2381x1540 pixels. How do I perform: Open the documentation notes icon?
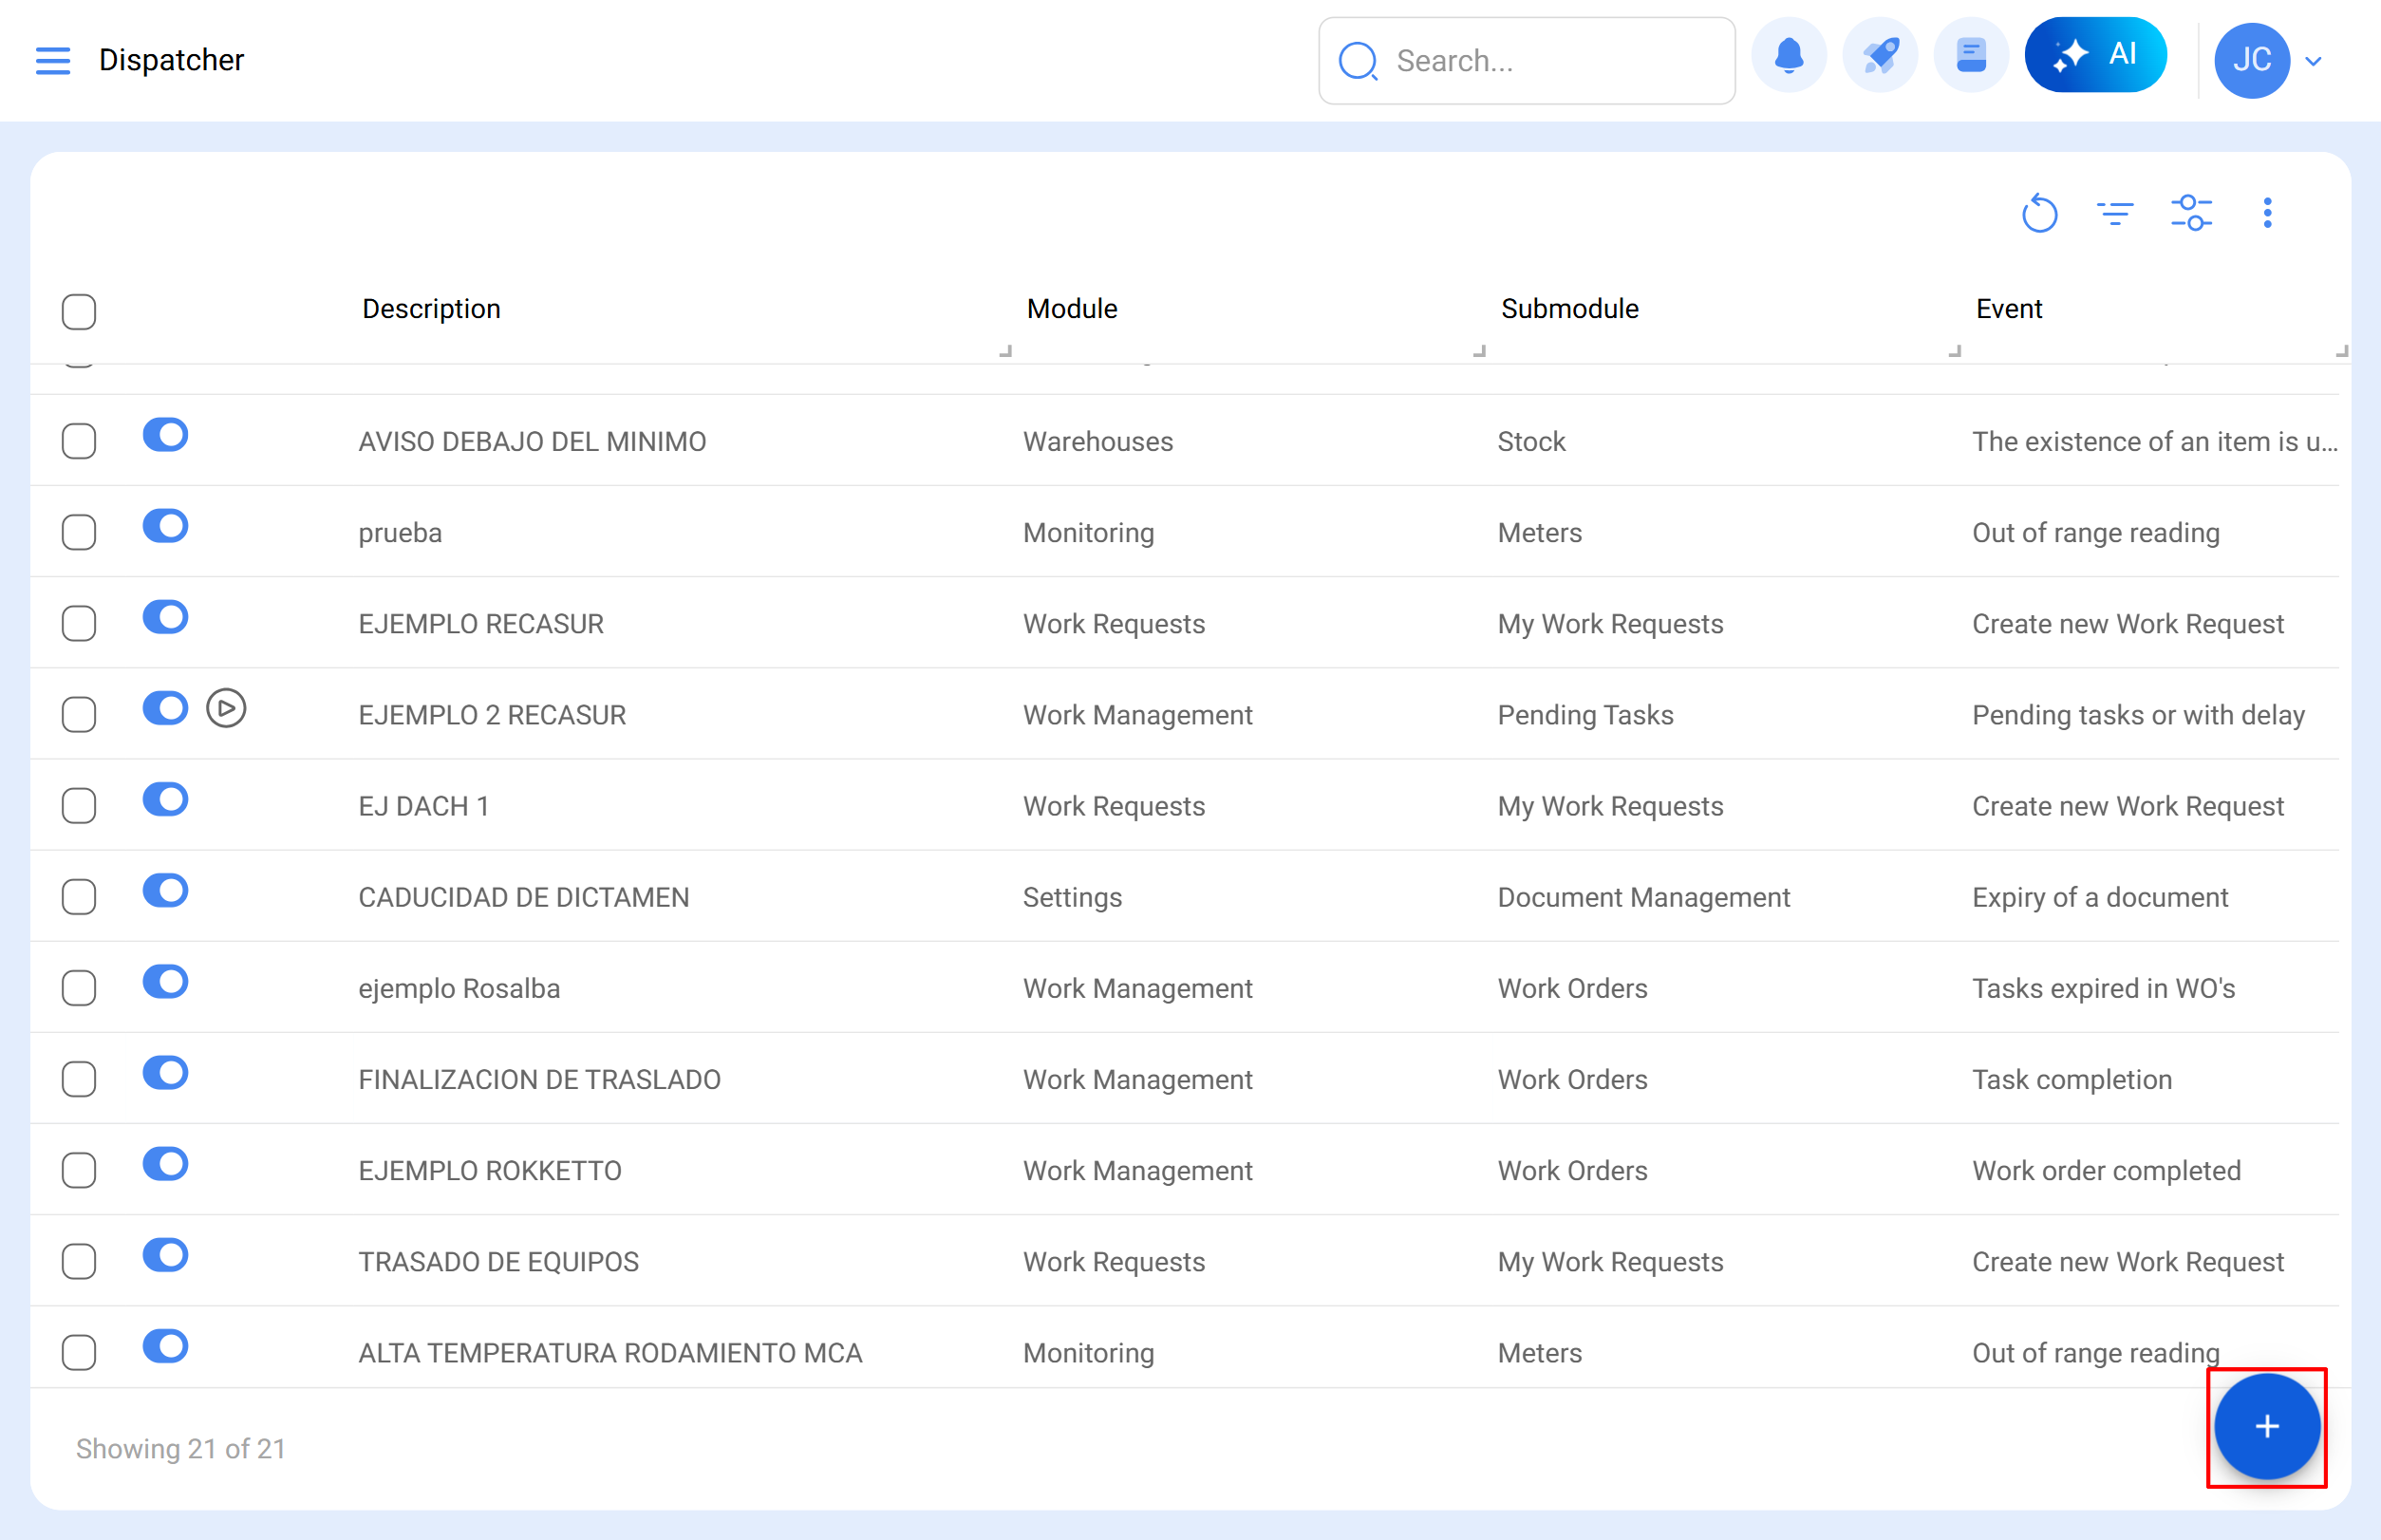tap(1970, 56)
